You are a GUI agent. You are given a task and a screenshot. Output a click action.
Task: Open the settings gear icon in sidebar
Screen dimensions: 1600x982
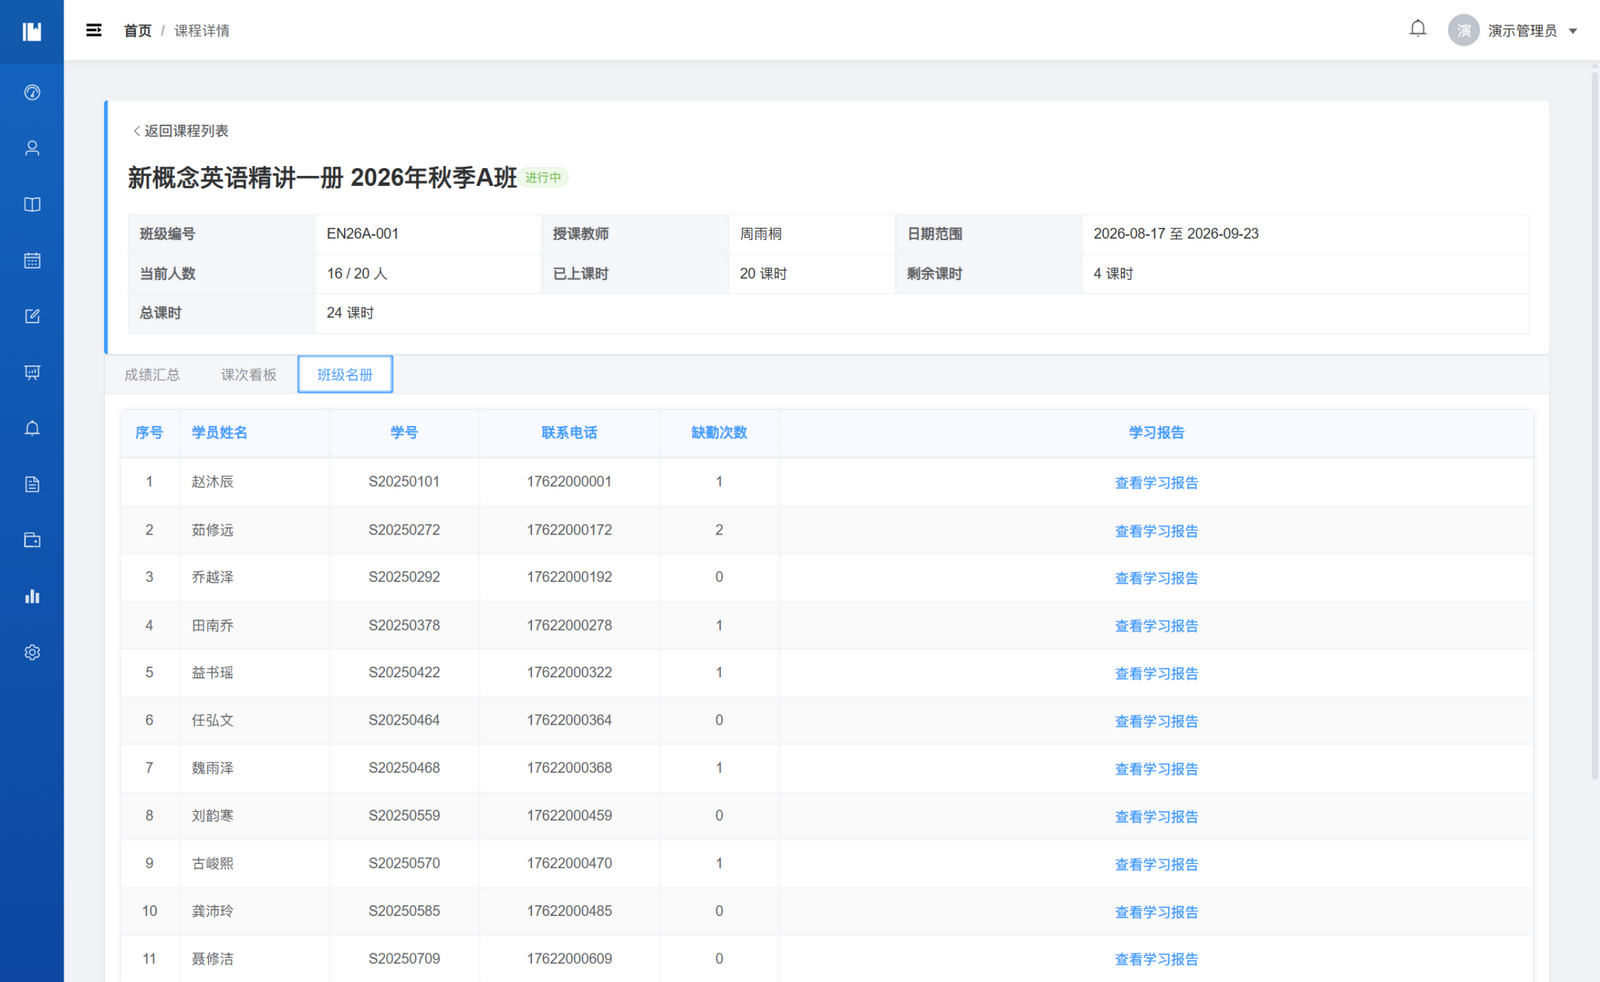(x=32, y=653)
